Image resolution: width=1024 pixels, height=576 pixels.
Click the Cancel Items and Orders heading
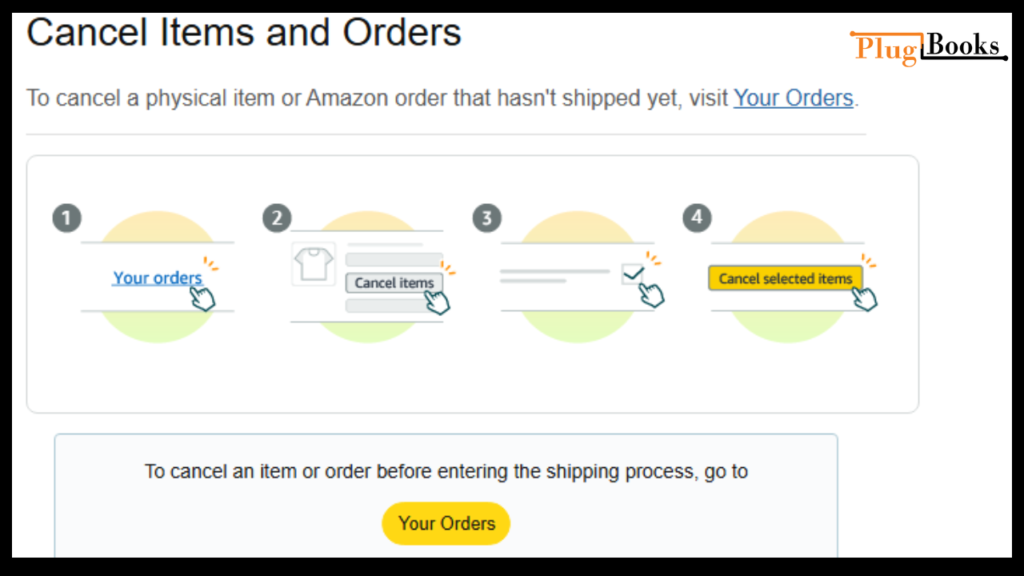click(244, 32)
